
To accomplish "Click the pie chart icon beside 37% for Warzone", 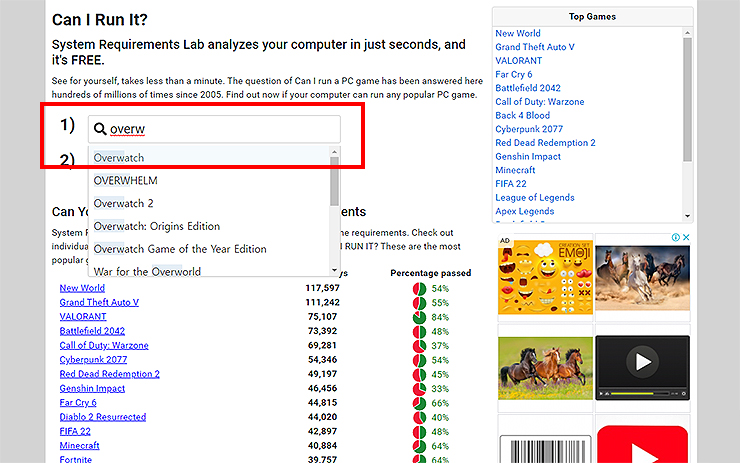I will pyautogui.click(x=419, y=346).
